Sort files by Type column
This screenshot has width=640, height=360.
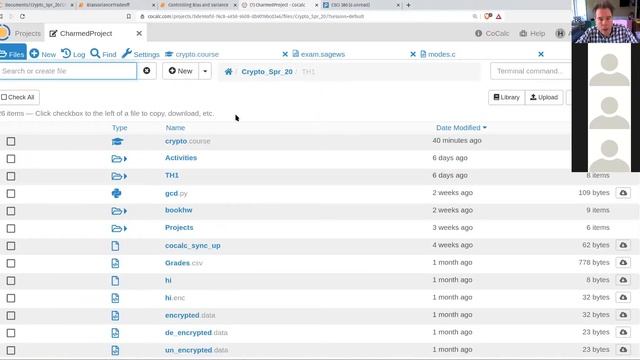(120, 128)
